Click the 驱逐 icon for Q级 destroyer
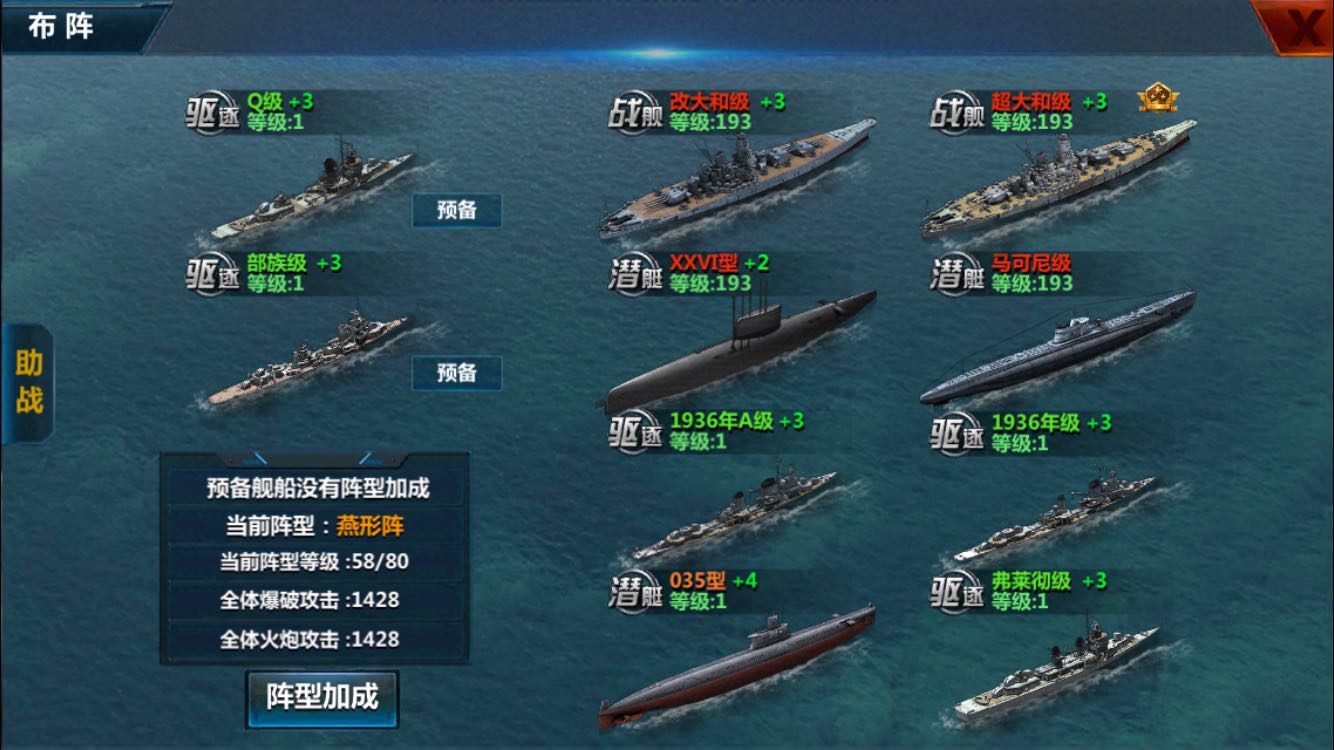 tap(213, 113)
